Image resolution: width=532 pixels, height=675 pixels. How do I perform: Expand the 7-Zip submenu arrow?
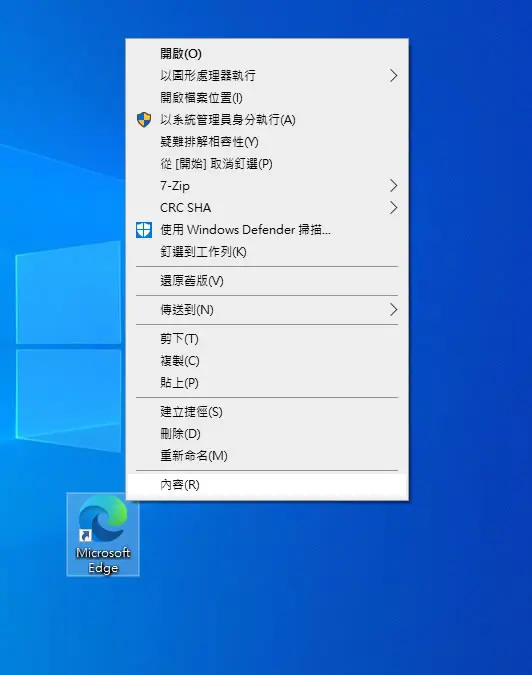pos(393,186)
